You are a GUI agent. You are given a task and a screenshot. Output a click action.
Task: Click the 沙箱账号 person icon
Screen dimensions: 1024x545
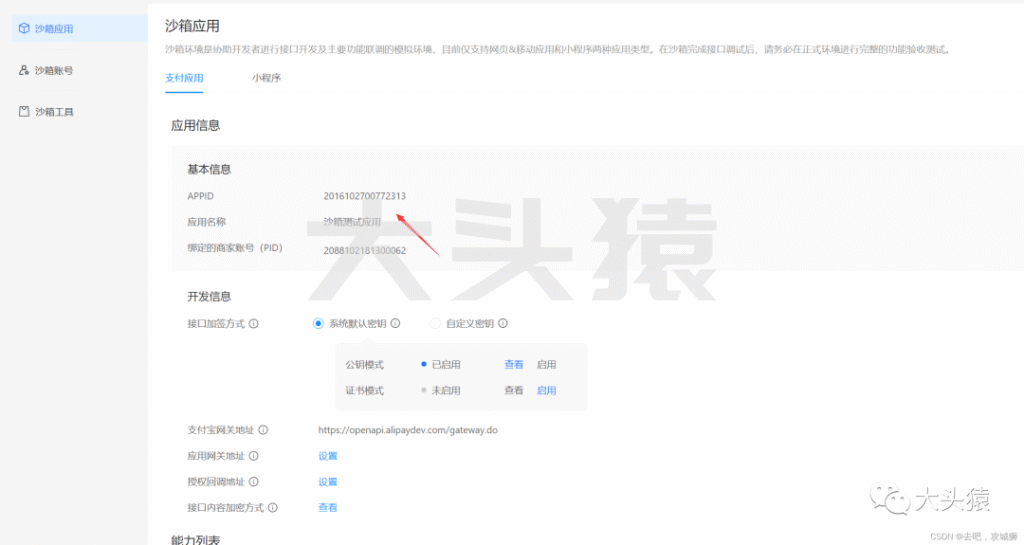24,70
